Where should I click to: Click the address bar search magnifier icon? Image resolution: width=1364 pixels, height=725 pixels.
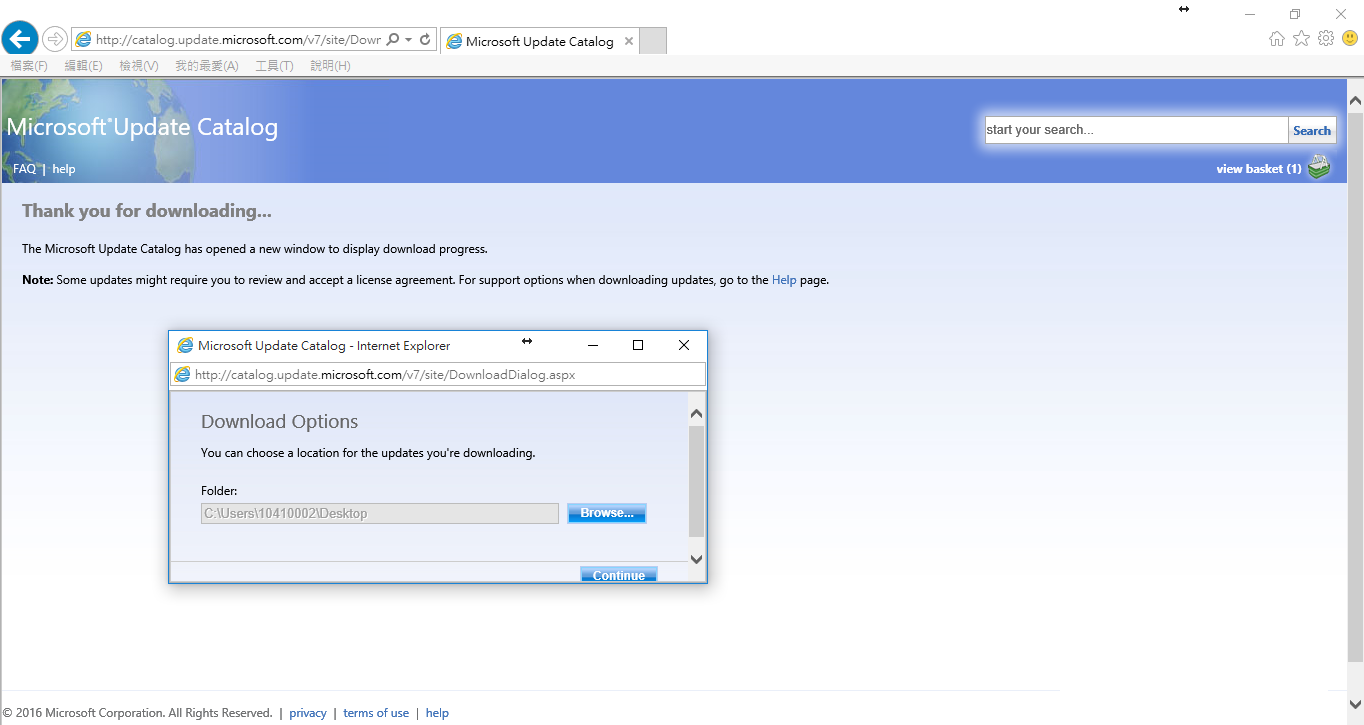(393, 40)
